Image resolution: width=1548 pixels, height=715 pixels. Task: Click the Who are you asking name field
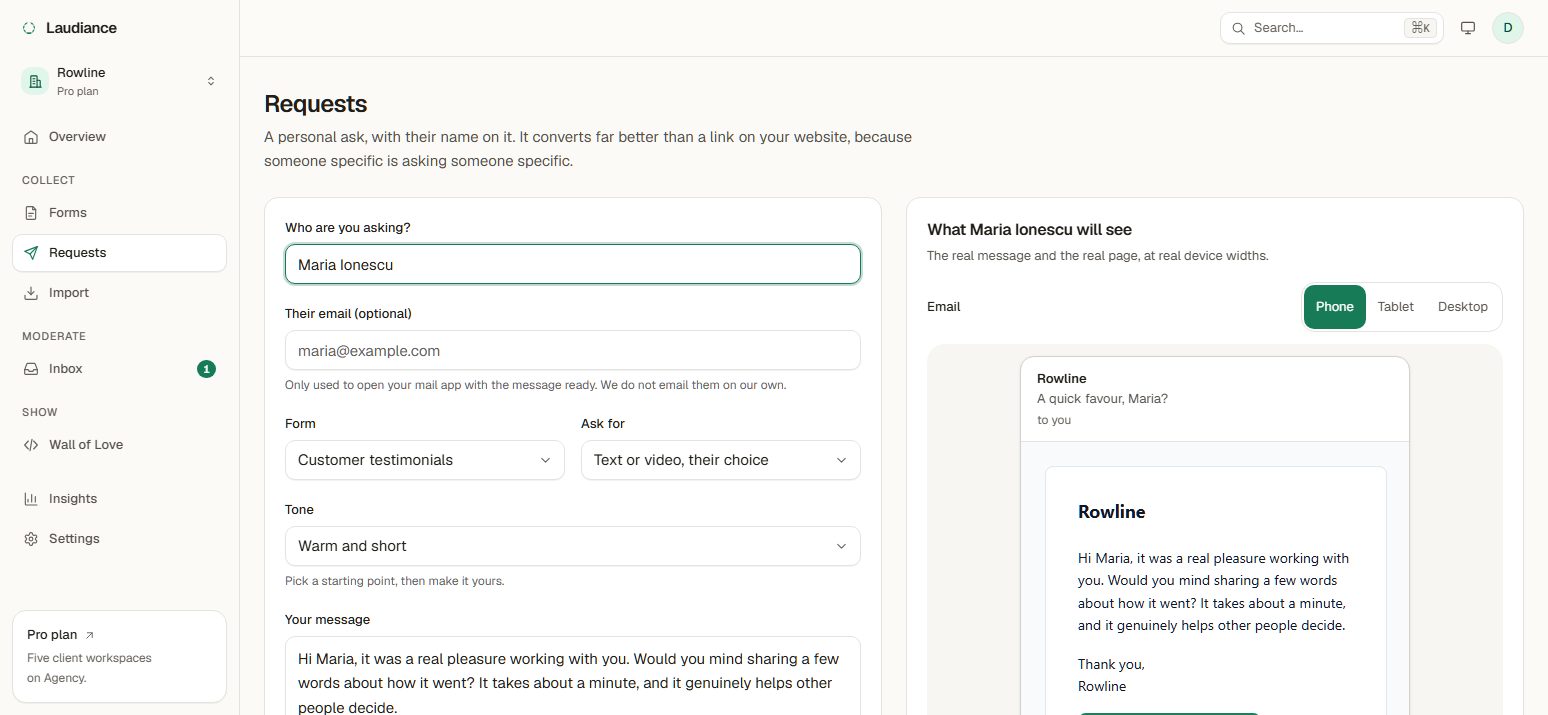573,264
